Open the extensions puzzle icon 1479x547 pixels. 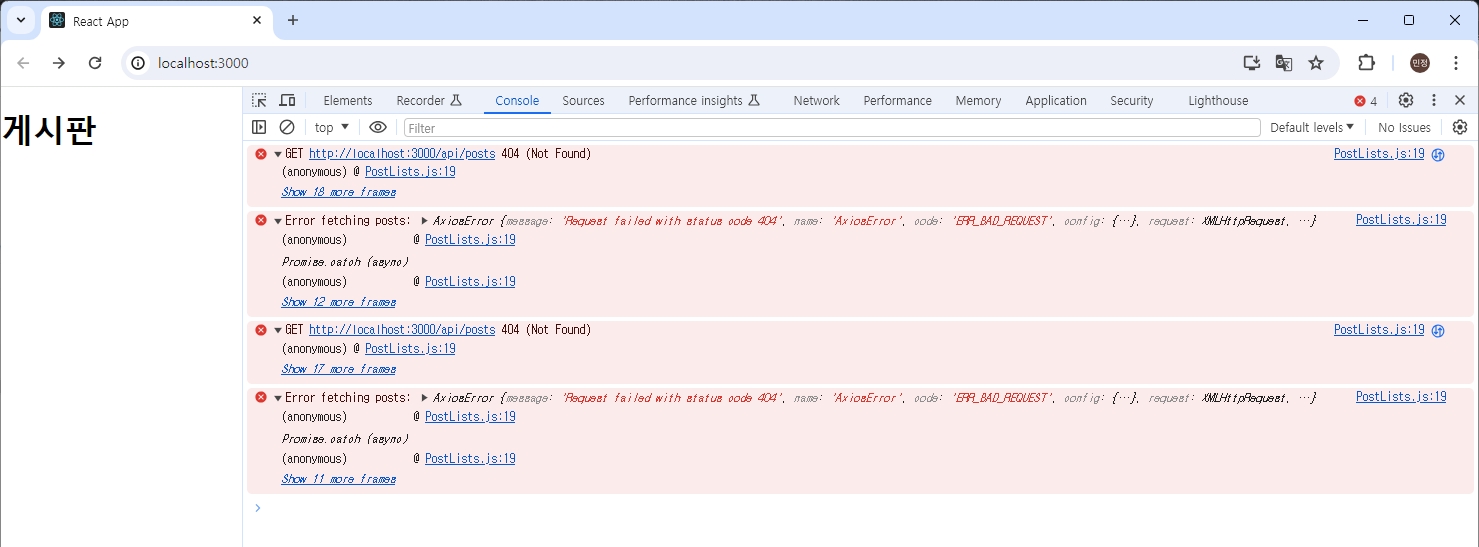[1366, 63]
